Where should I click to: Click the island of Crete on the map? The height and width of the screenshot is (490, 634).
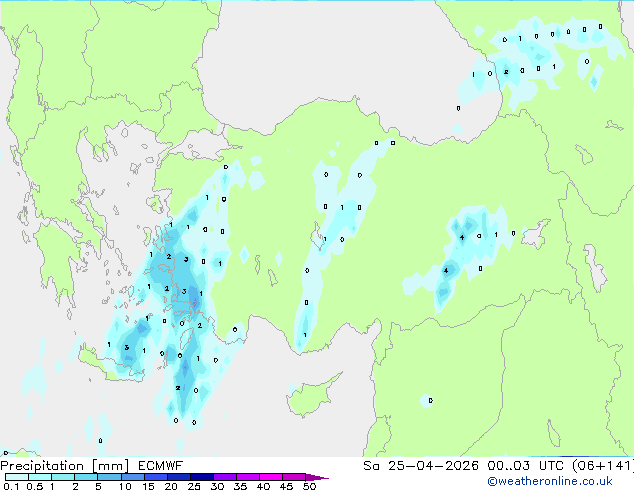point(110,365)
